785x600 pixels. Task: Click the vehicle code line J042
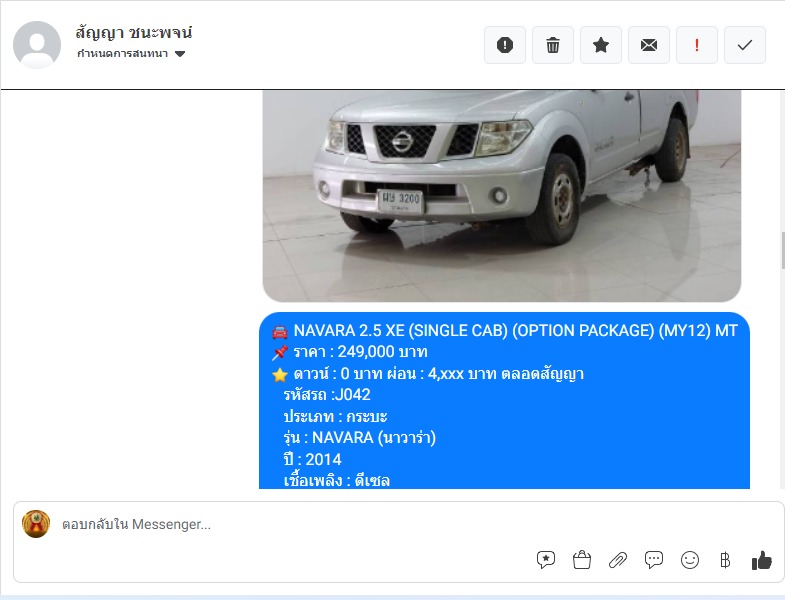pyautogui.click(x=327, y=395)
